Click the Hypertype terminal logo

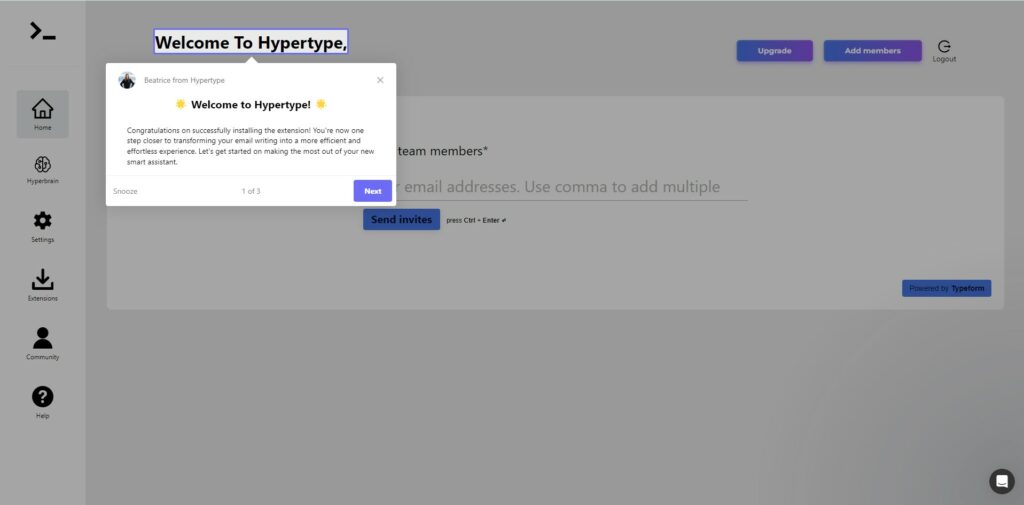click(42, 31)
